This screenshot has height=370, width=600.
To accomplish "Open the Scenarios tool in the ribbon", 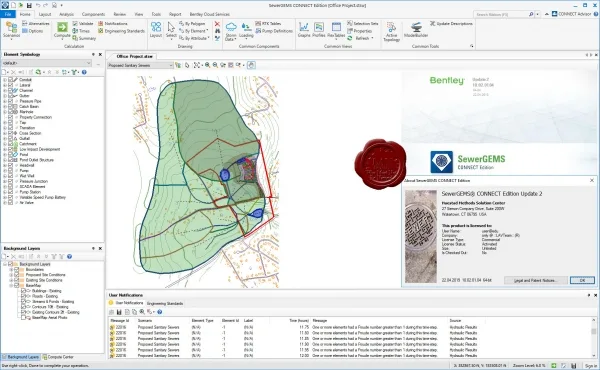I will [11, 30].
